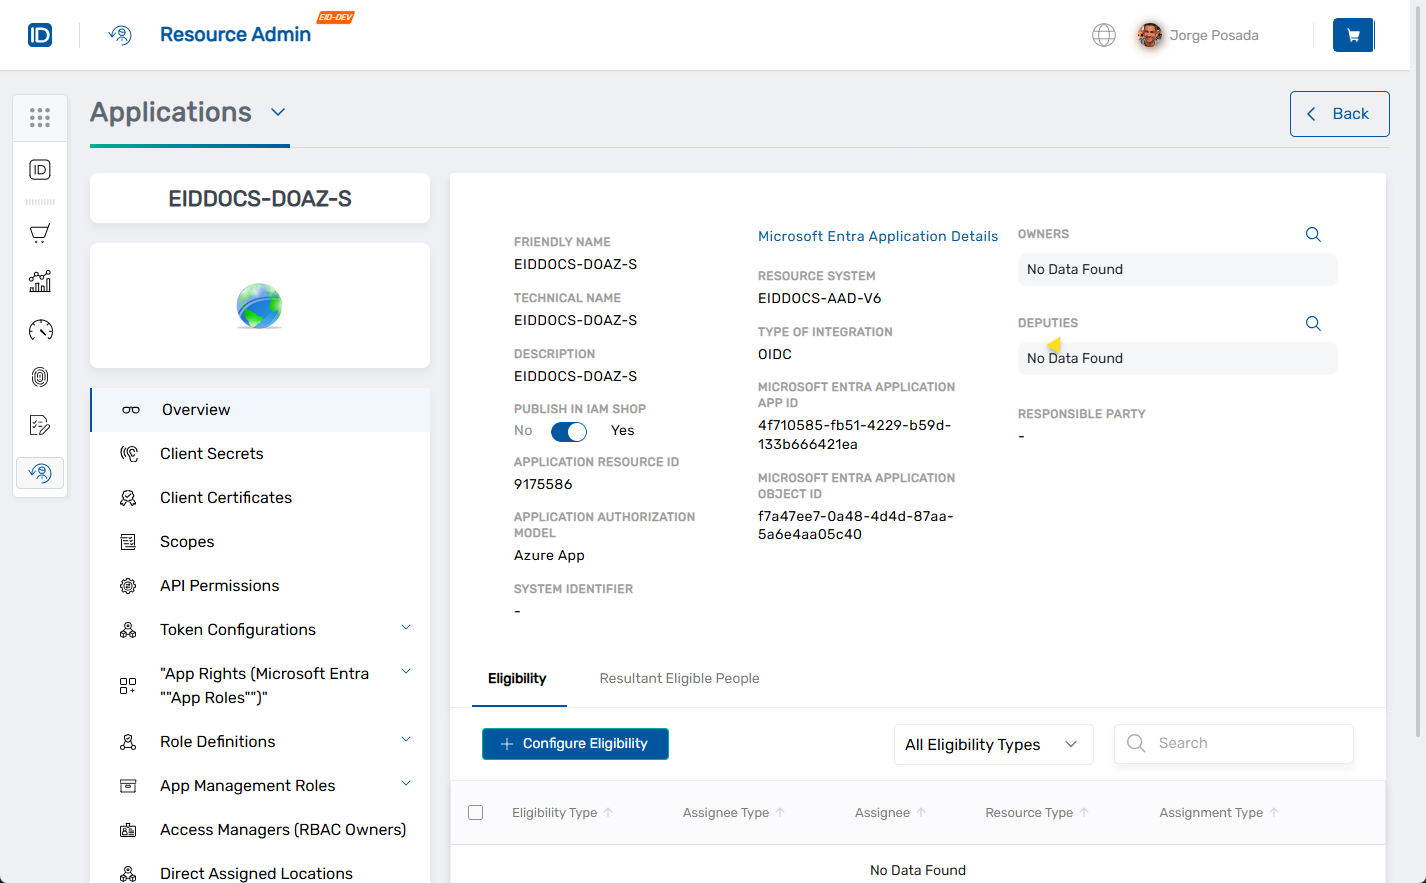
Task: Select the highlighted Resource Admin sidebar icon
Action: tap(40, 472)
